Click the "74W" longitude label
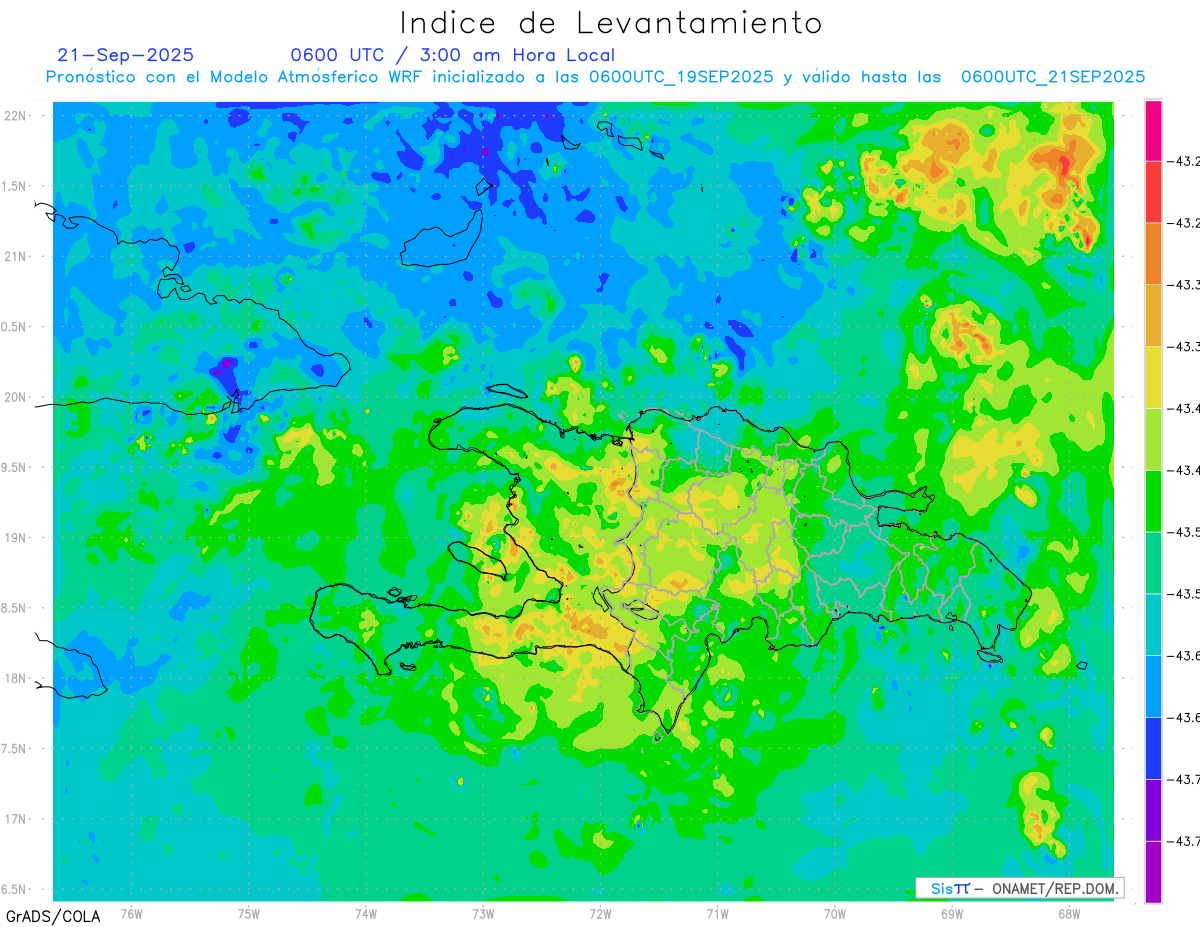 [365, 913]
